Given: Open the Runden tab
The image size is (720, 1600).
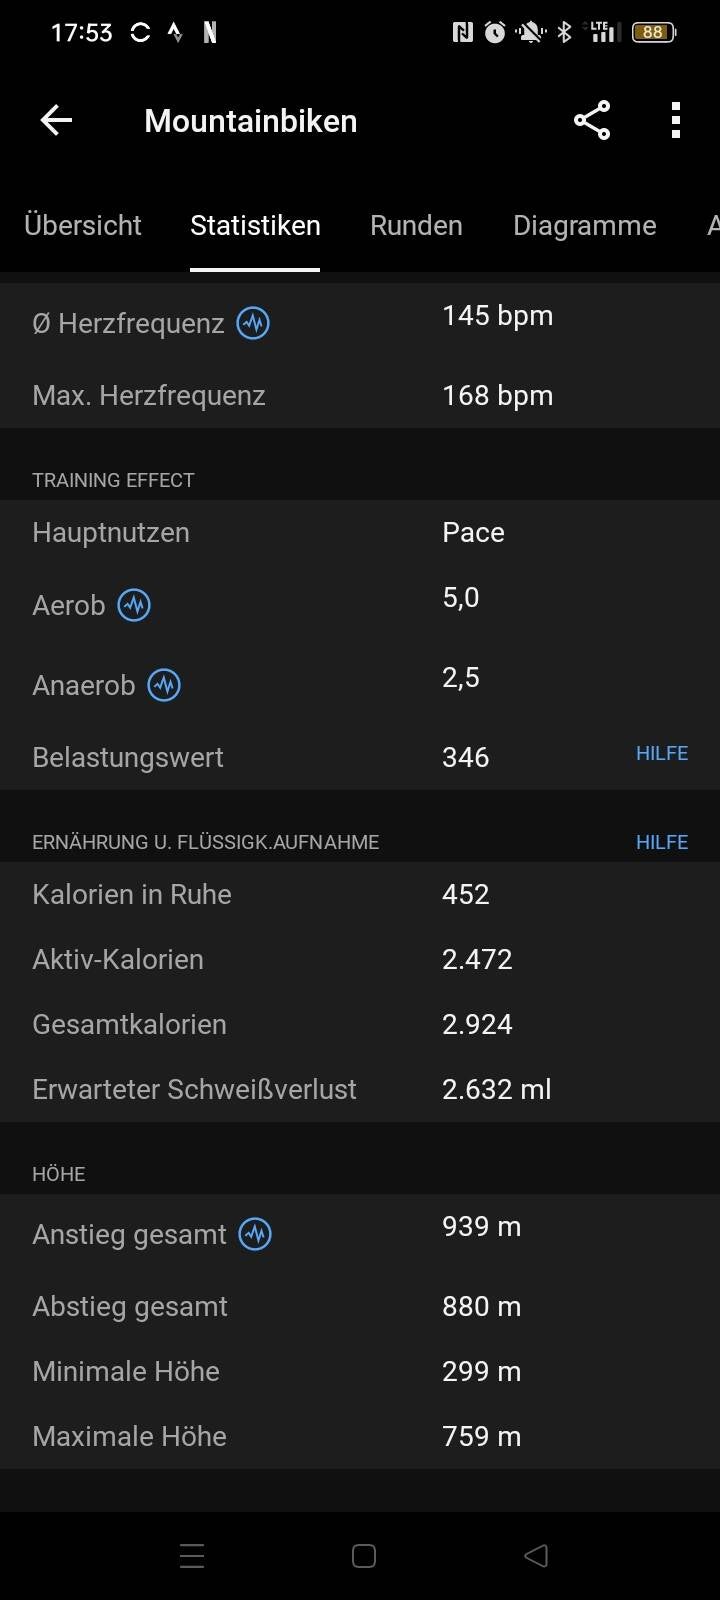Looking at the screenshot, I should (x=416, y=225).
